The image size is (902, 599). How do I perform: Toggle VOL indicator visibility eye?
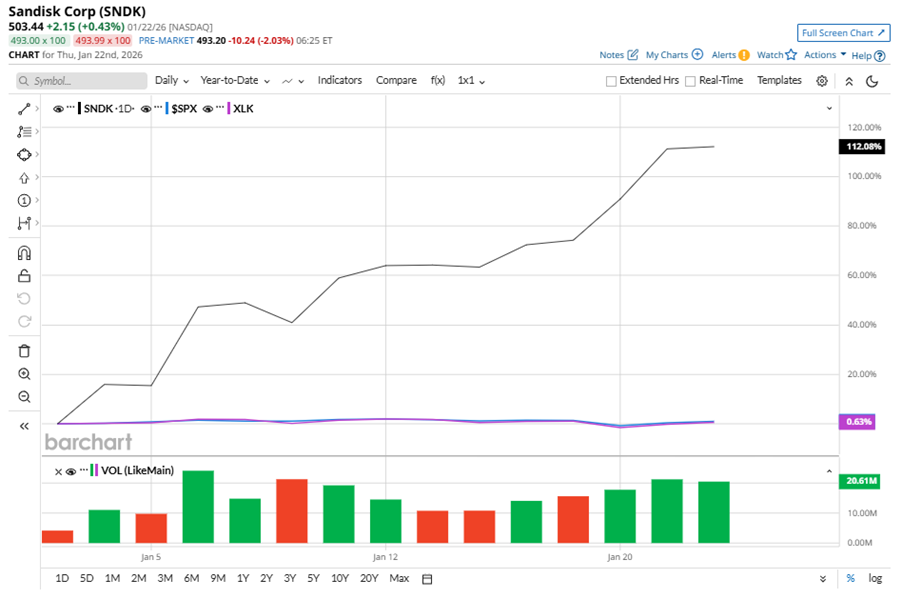[x=71, y=472]
